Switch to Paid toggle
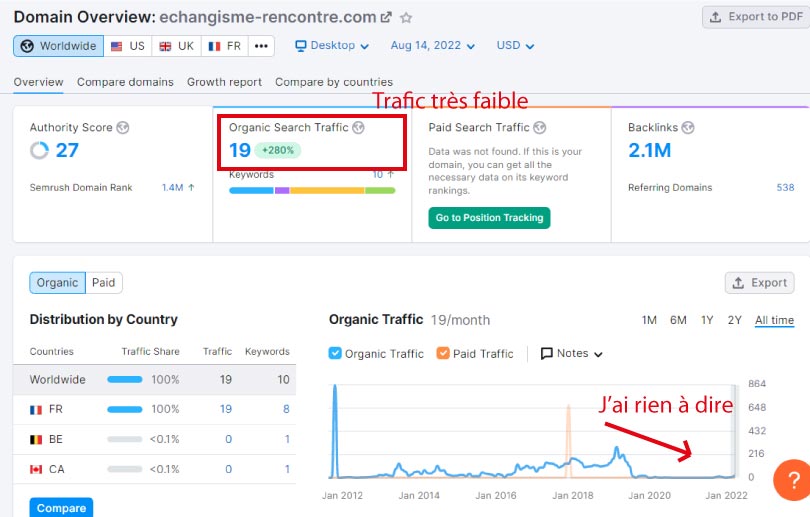Image resolution: width=810 pixels, height=517 pixels. click(x=104, y=283)
